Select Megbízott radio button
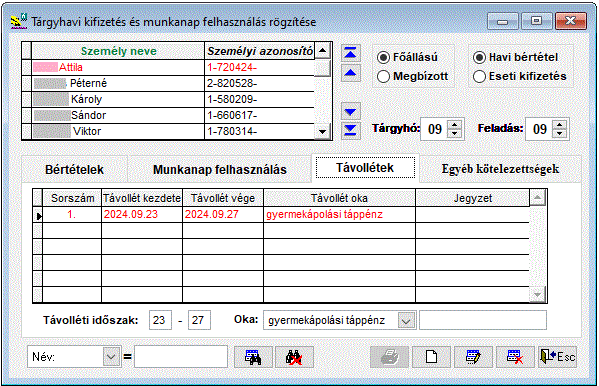 pos(383,76)
